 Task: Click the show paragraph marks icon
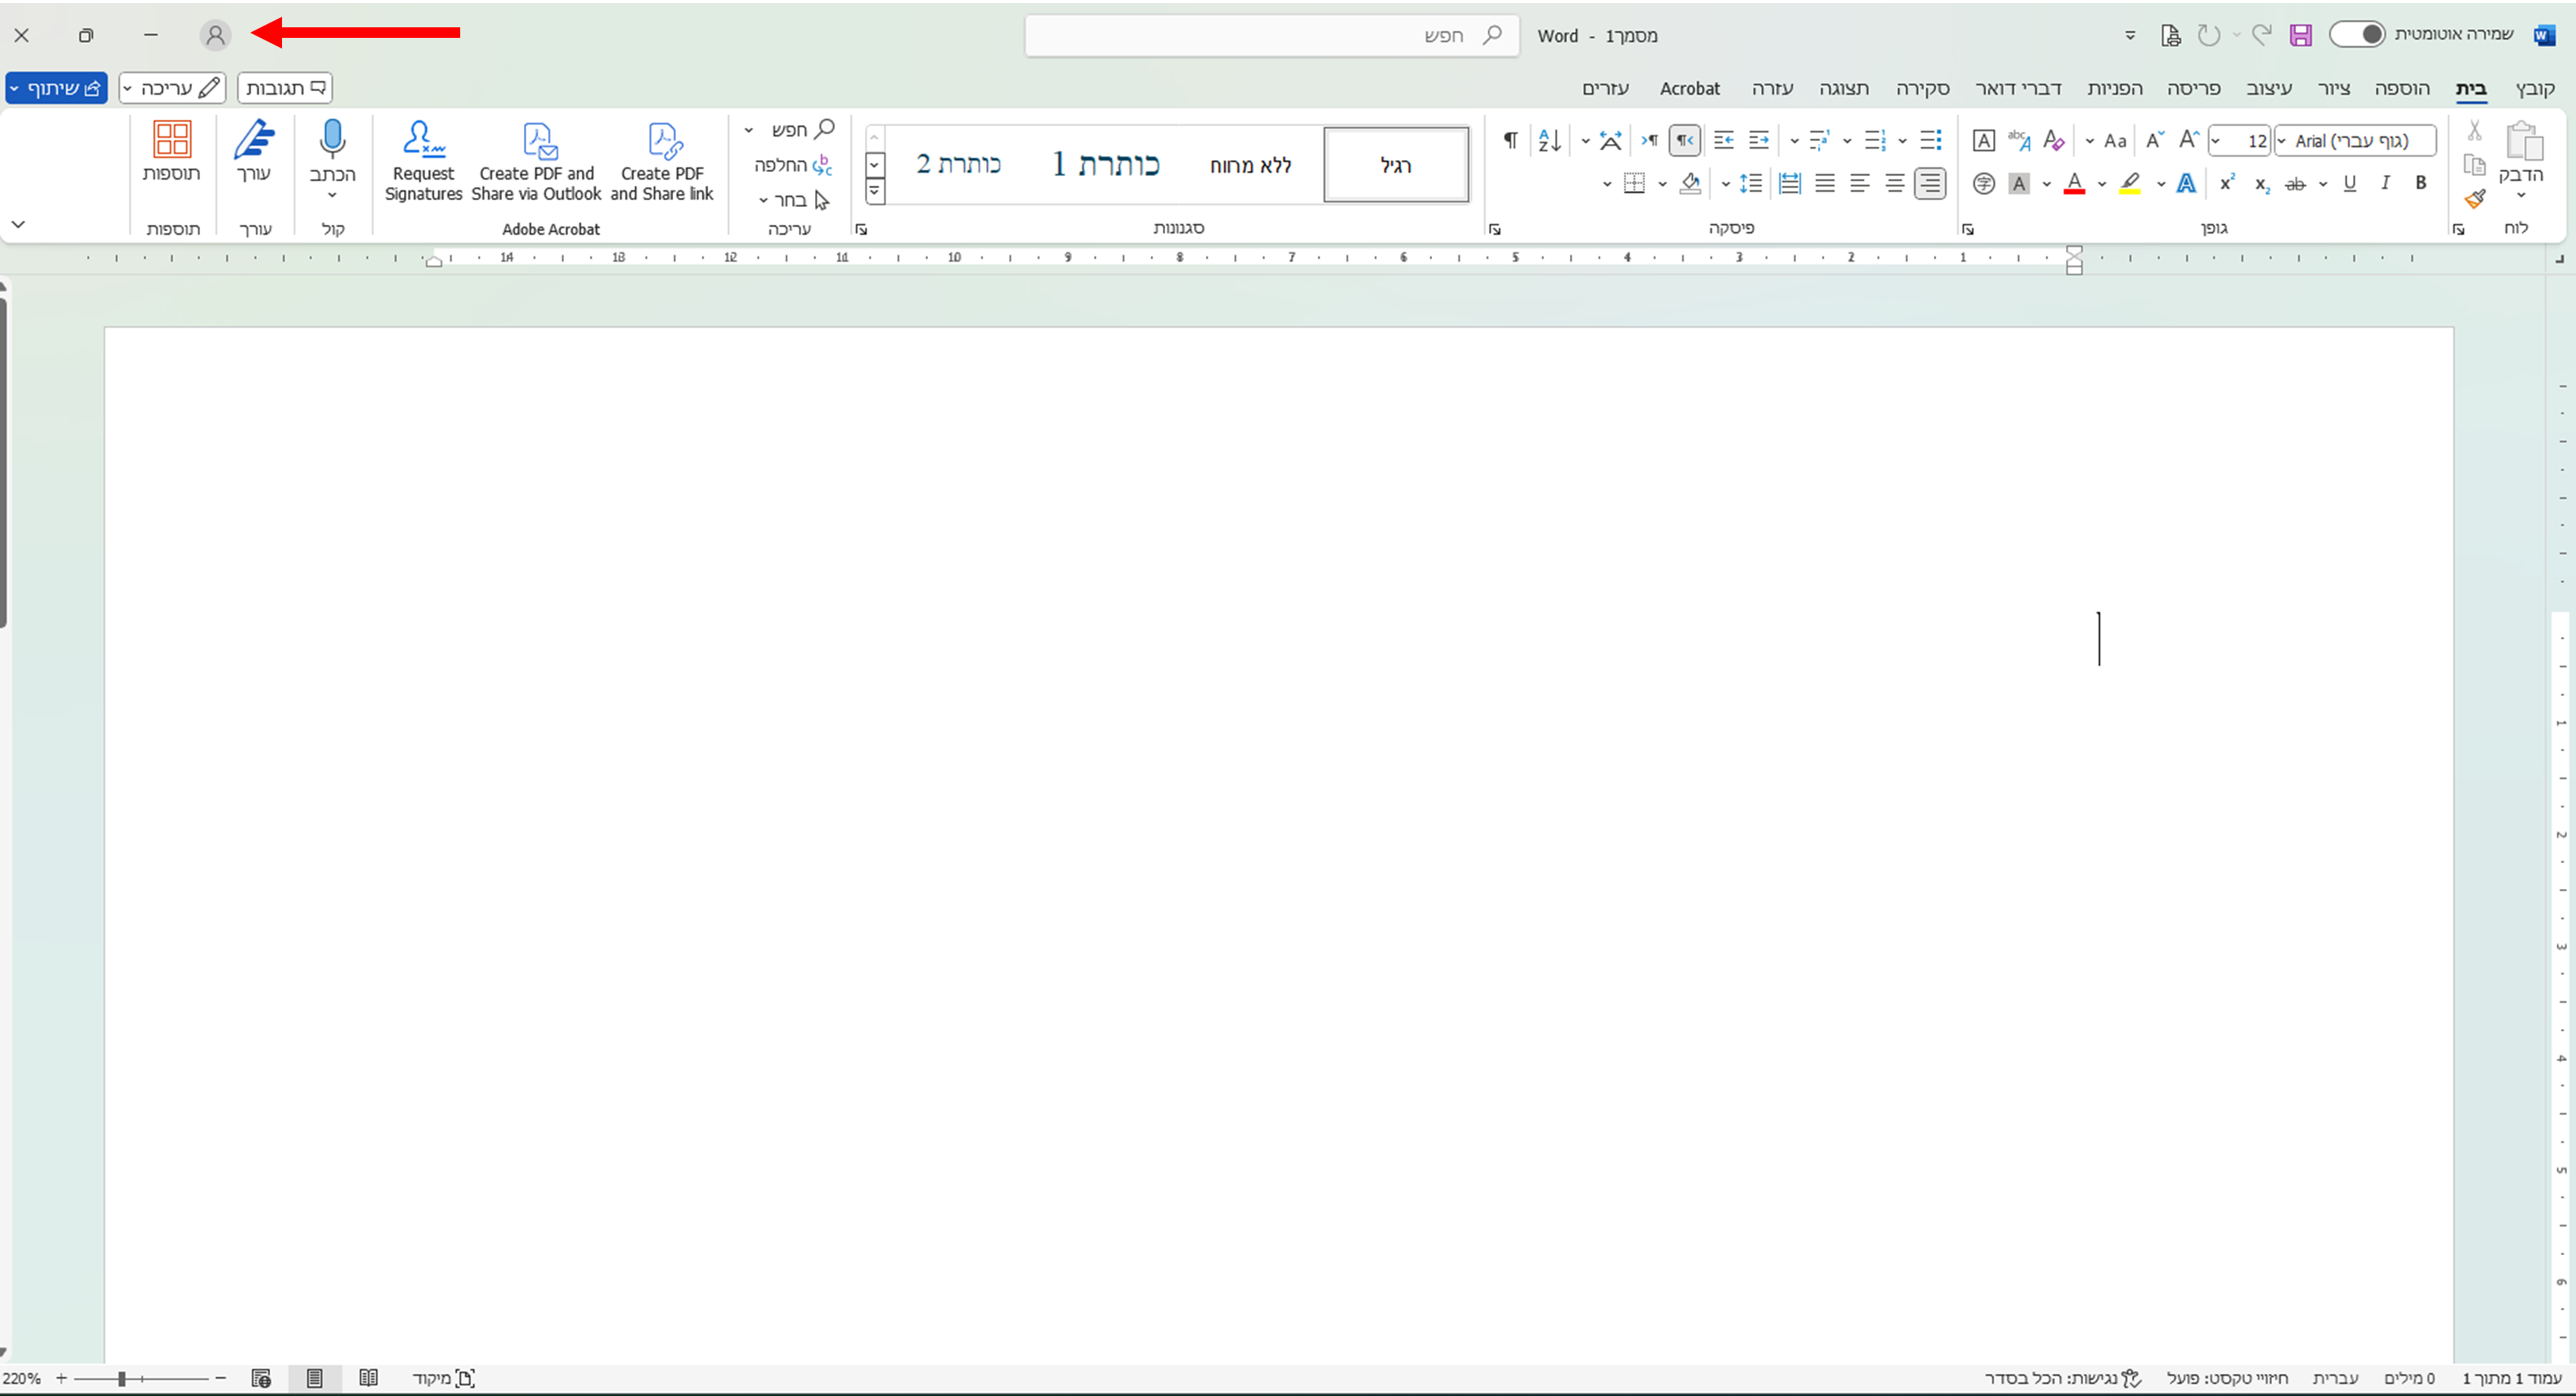coord(1511,140)
